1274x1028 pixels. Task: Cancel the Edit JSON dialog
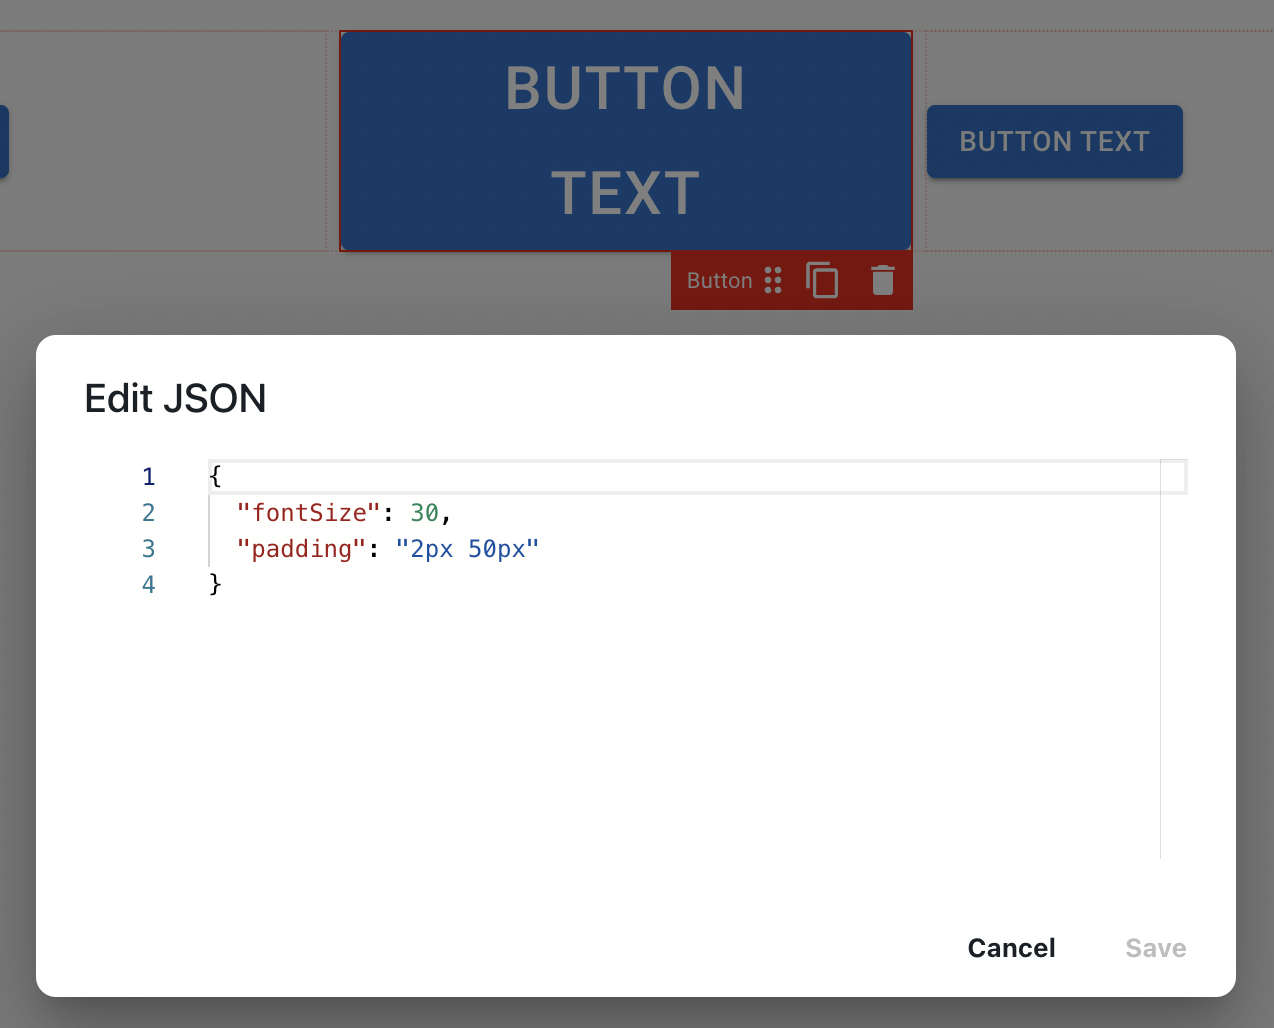1011,948
